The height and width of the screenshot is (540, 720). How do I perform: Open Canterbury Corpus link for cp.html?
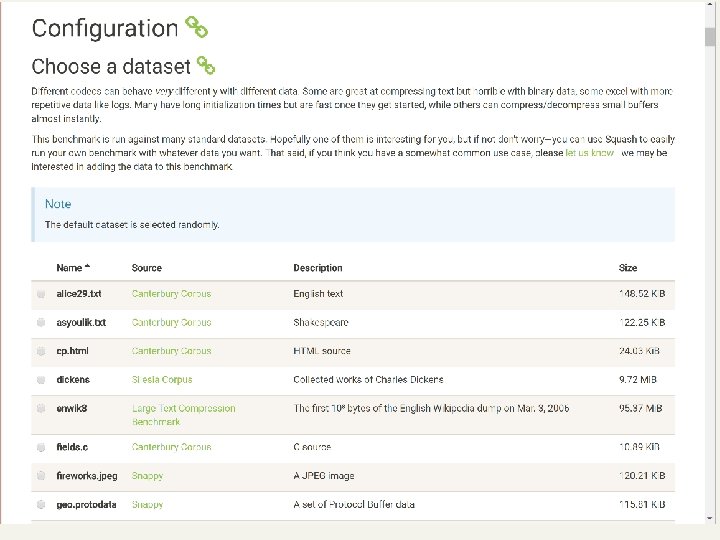point(171,351)
